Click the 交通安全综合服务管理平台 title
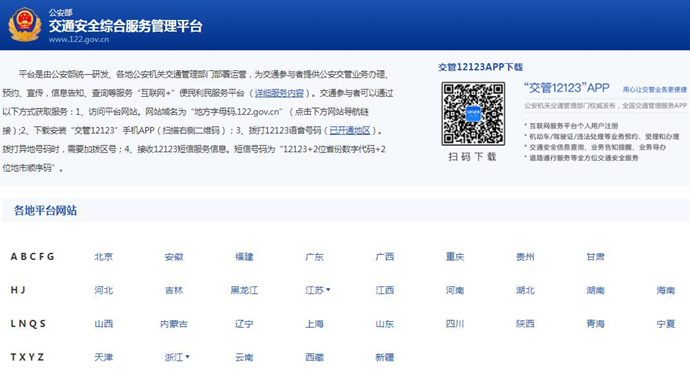This screenshot has height=376, width=690. pyautogui.click(x=125, y=26)
